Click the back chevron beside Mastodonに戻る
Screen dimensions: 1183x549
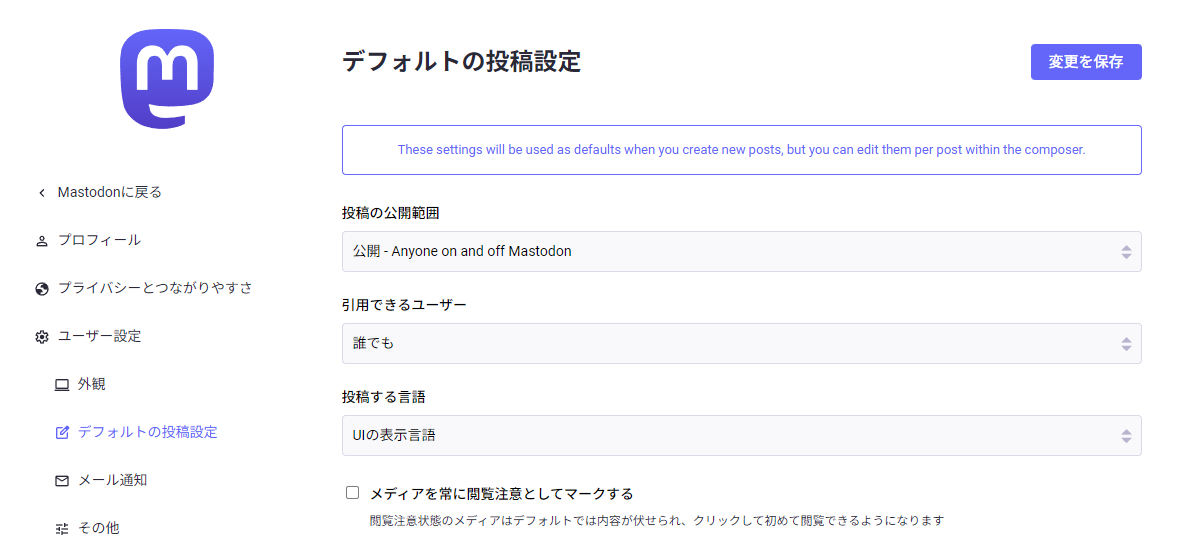click(41, 193)
